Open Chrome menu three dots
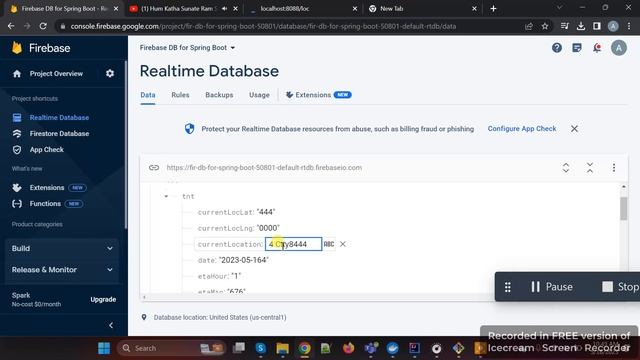640x360 pixels. tap(629, 26)
